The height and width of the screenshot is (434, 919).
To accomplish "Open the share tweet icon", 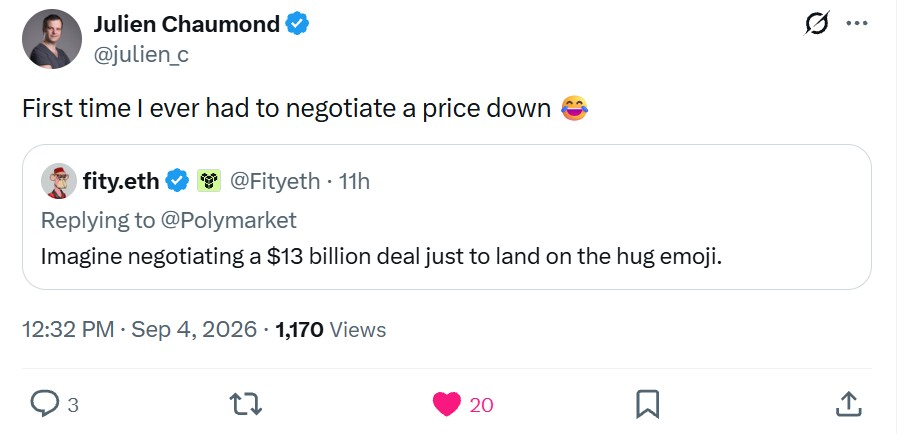I will click(x=848, y=404).
